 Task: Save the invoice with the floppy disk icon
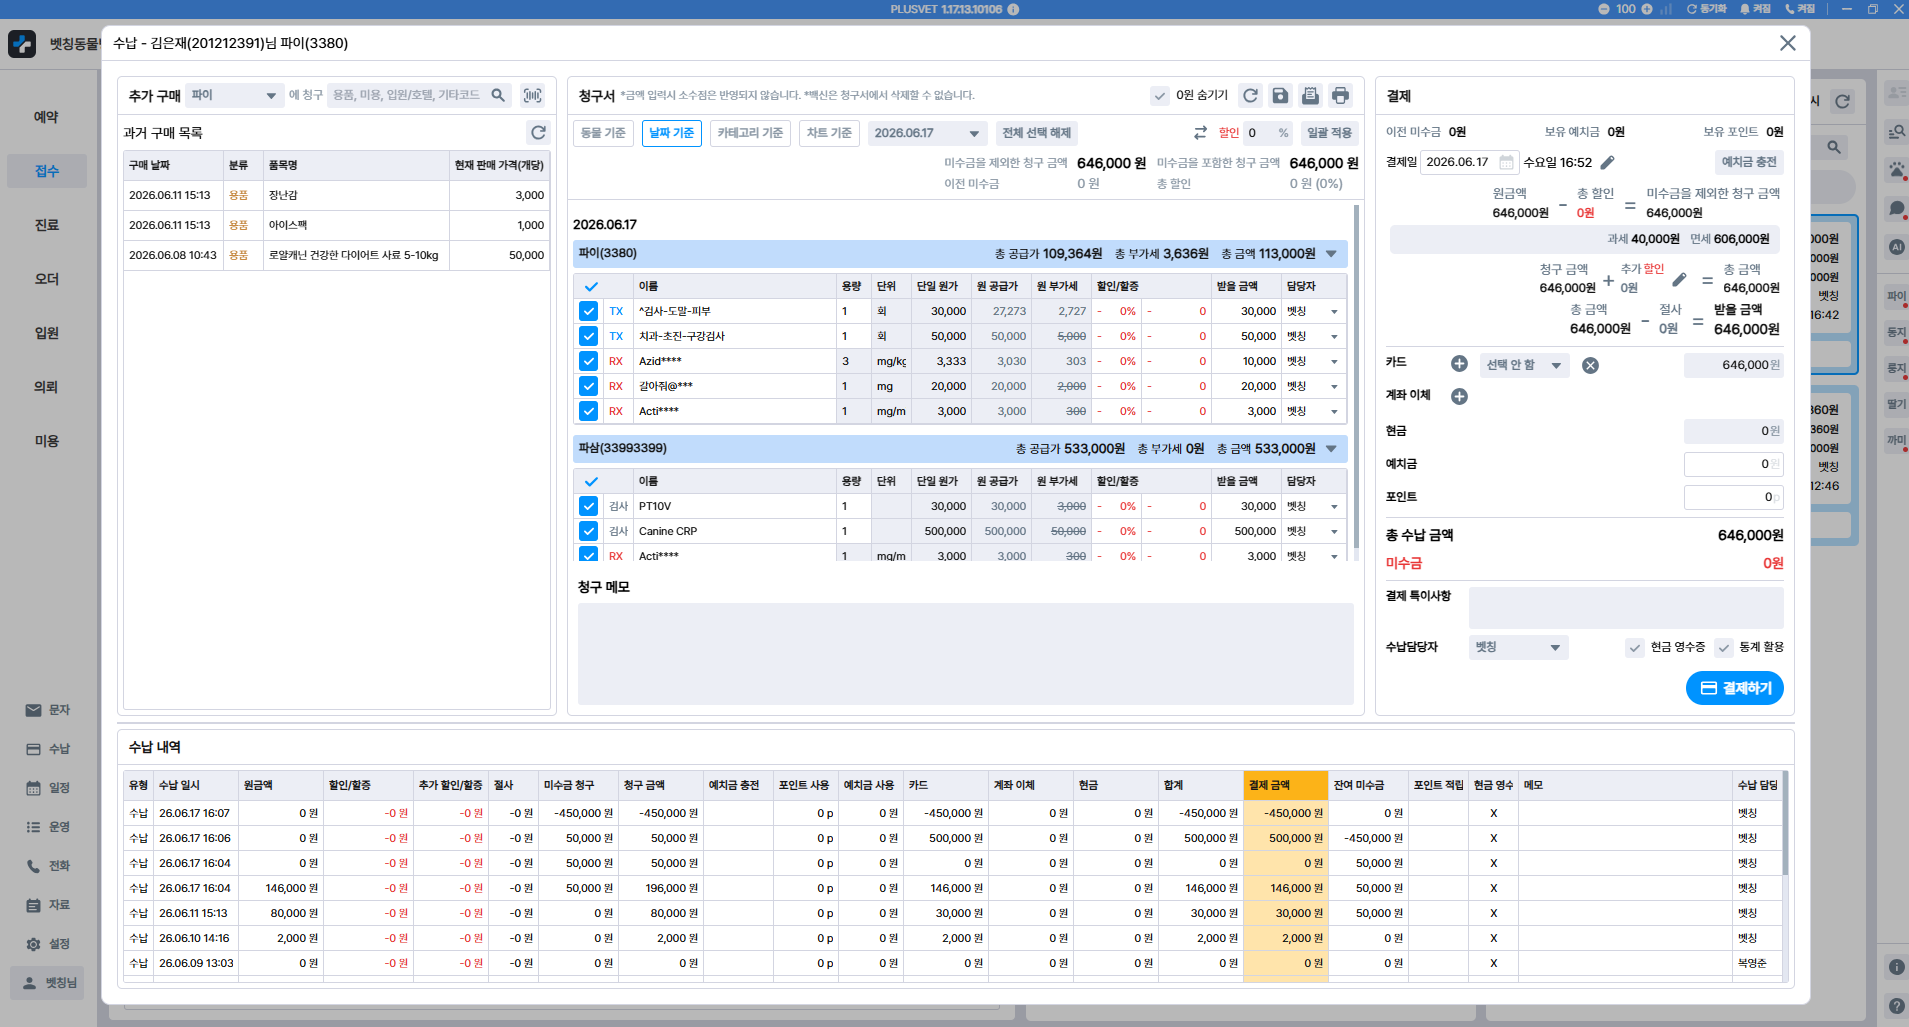pyautogui.click(x=1280, y=95)
